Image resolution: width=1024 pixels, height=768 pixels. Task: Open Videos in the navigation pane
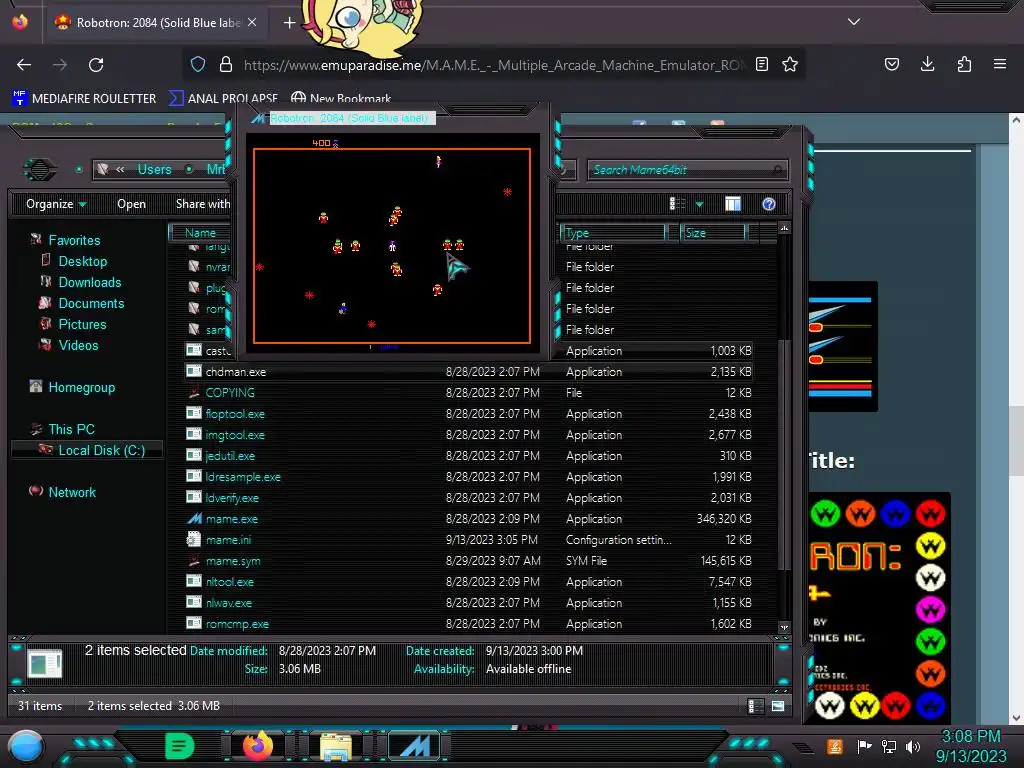coord(78,345)
